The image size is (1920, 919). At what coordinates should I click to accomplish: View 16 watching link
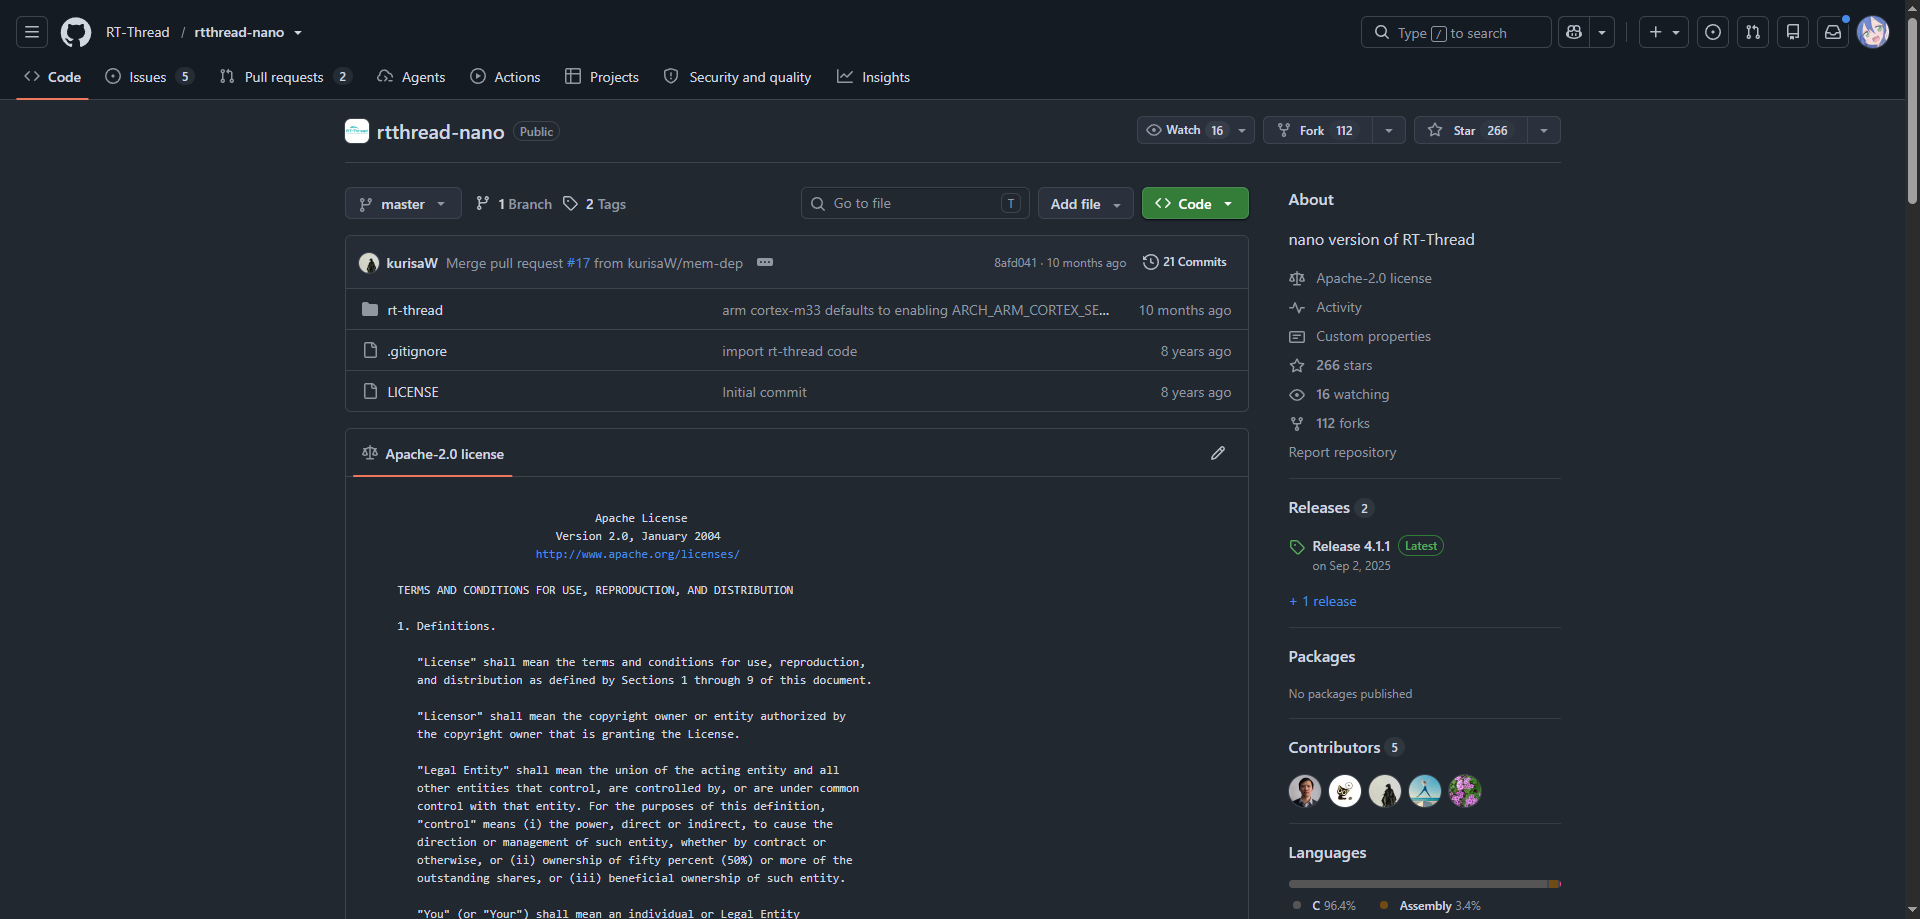click(x=1352, y=394)
